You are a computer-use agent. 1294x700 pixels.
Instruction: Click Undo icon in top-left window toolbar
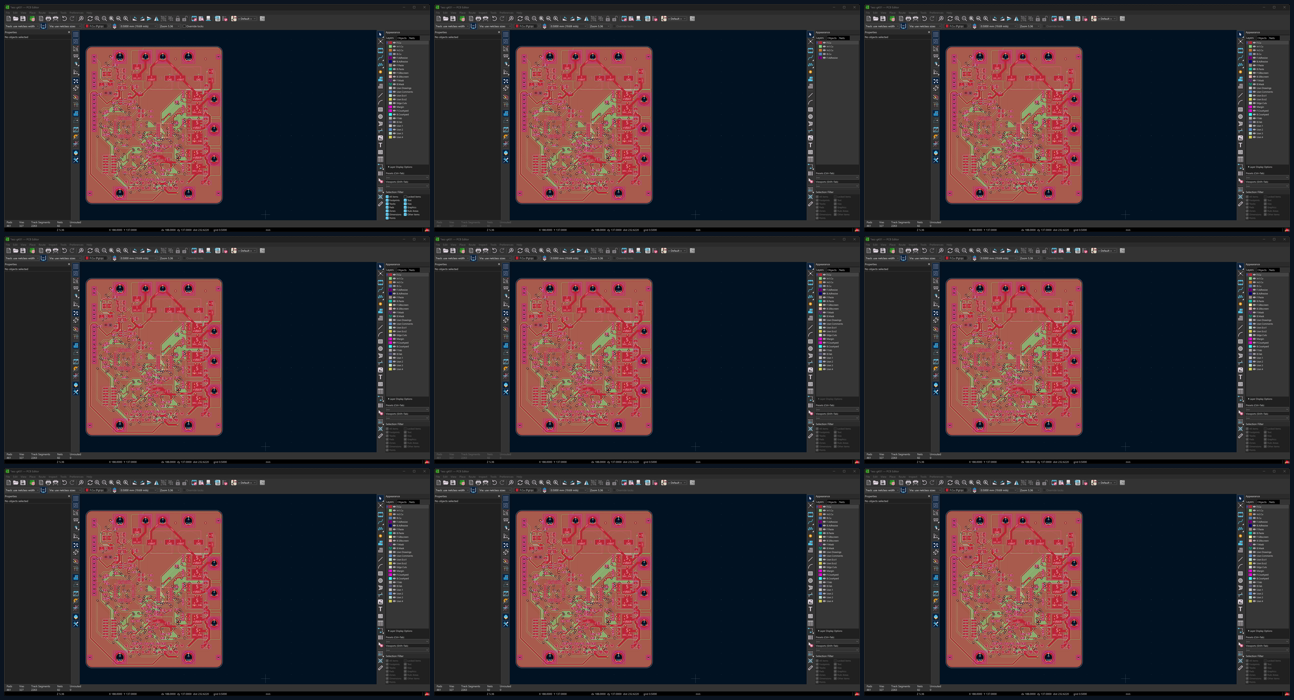(x=64, y=19)
